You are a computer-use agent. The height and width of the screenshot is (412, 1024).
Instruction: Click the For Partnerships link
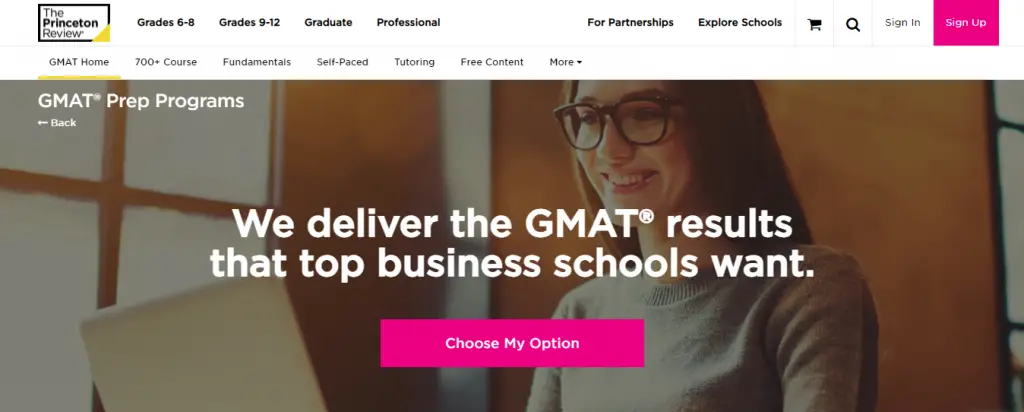click(x=630, y=22)
